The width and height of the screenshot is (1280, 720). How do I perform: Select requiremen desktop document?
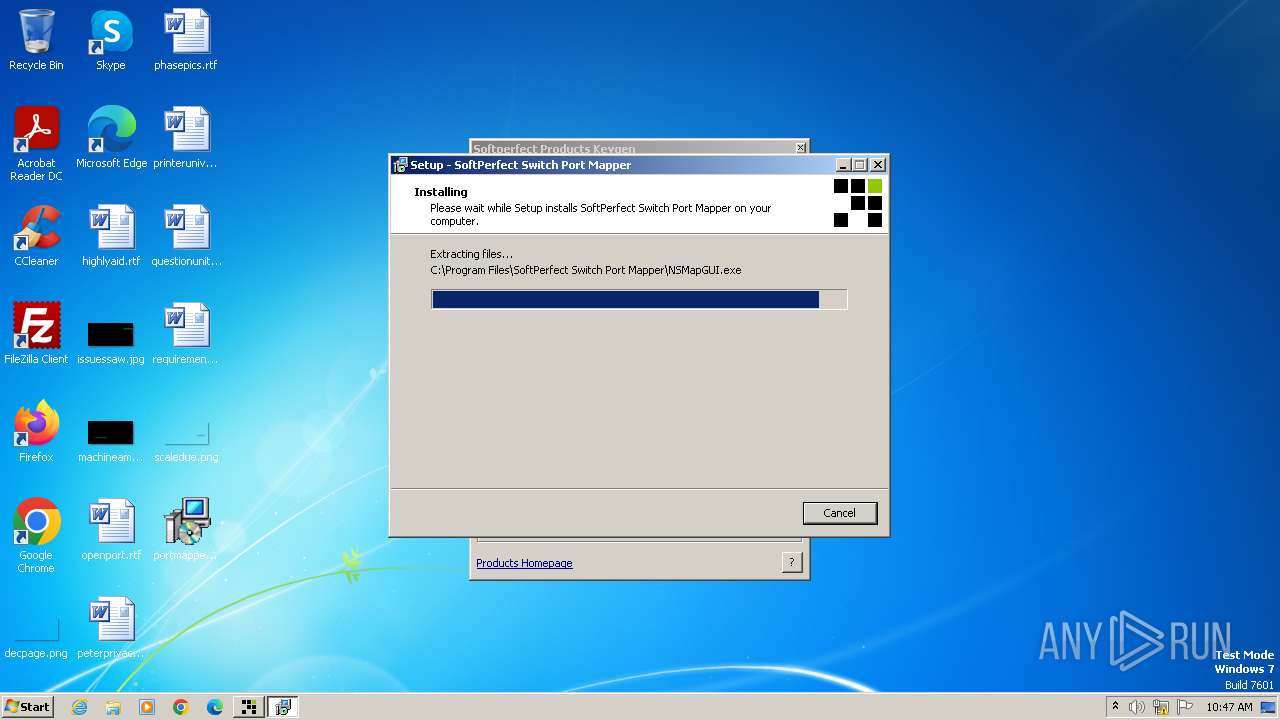click(x=186, y=334)
